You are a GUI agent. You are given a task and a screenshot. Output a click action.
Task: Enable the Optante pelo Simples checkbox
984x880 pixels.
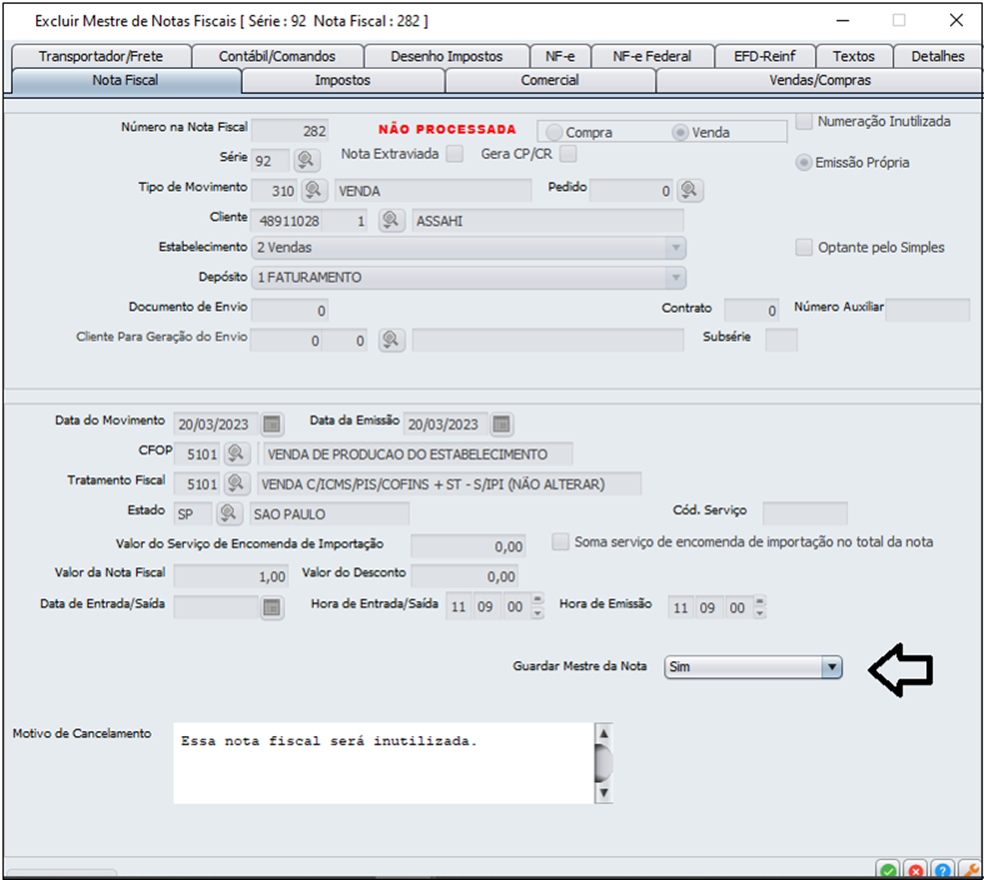click(804, 248)
